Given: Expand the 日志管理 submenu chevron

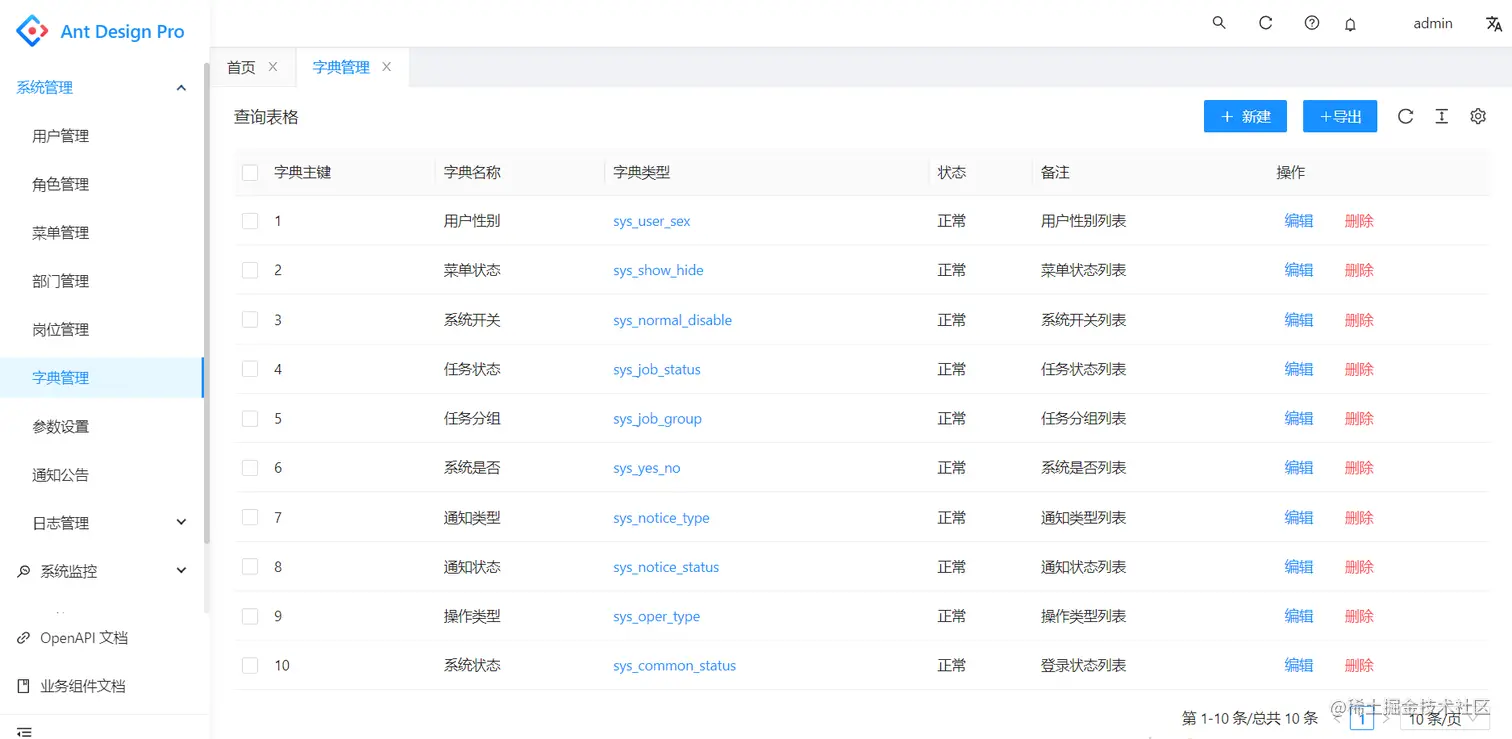Looking at the screenshot, I should (x=181, y=522).
